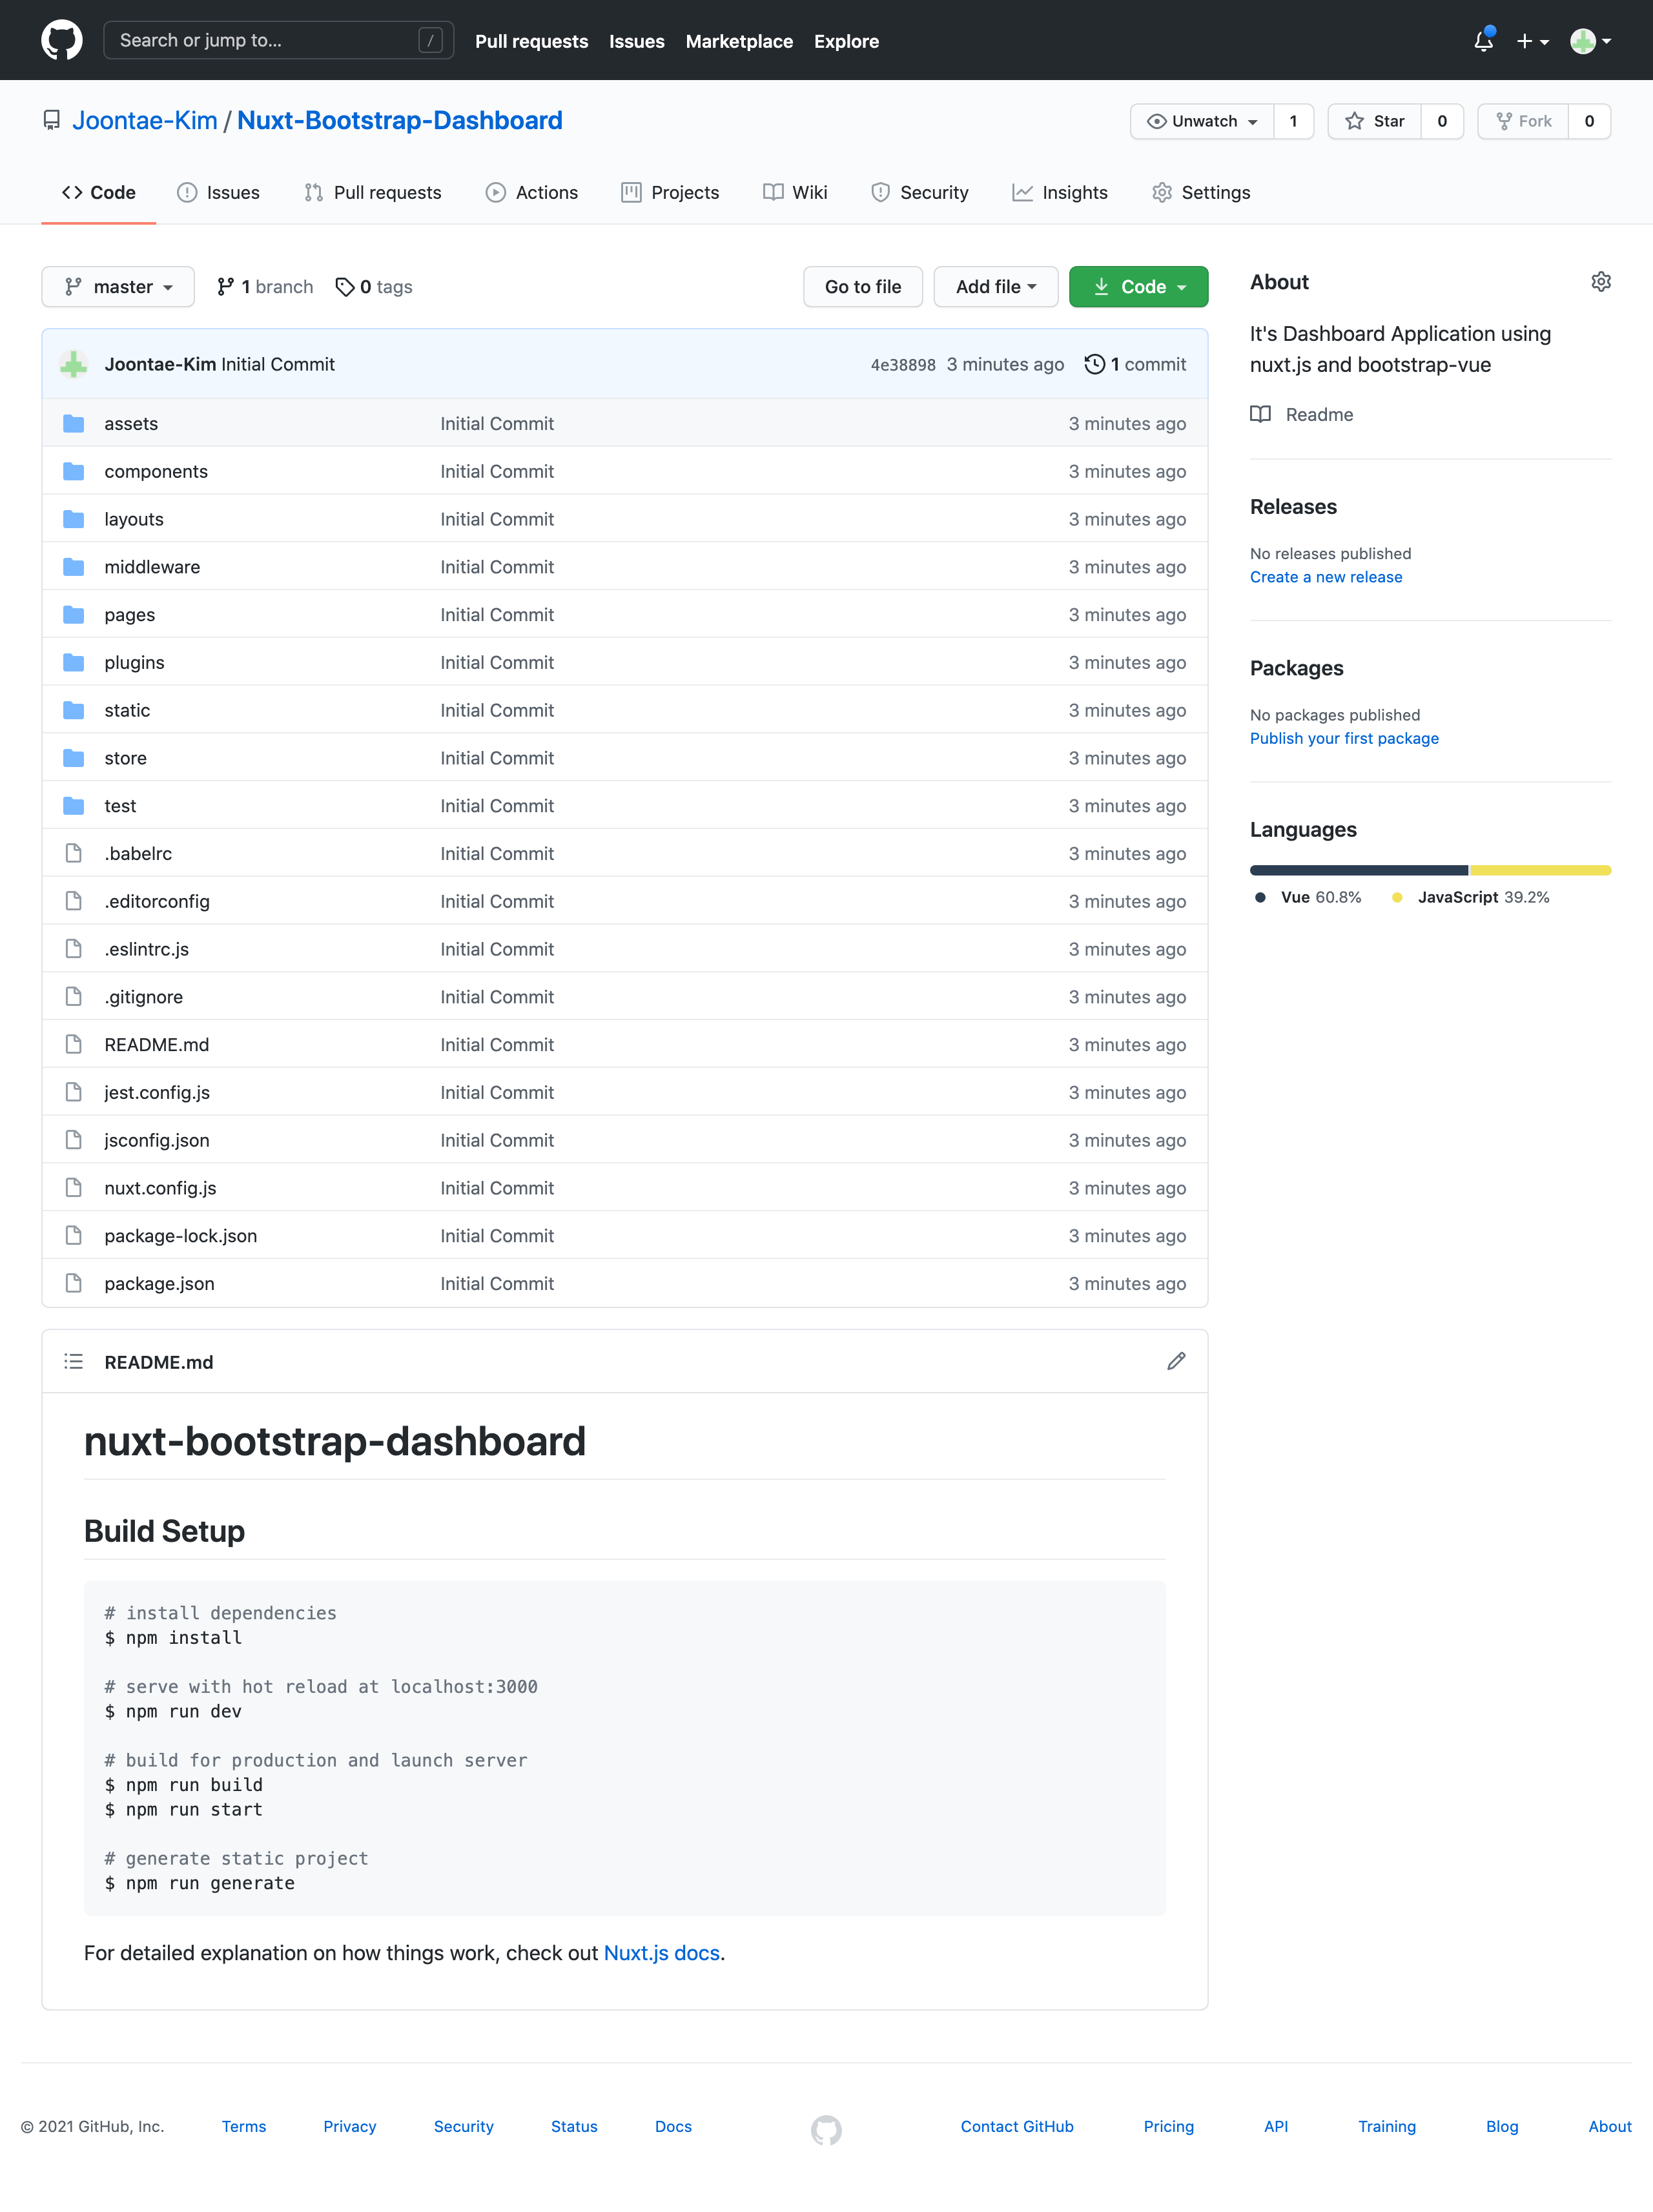The image size is (1653, 2212).
Task: Open Marketplace in the top navigation
Action: [x=739, y=41]
